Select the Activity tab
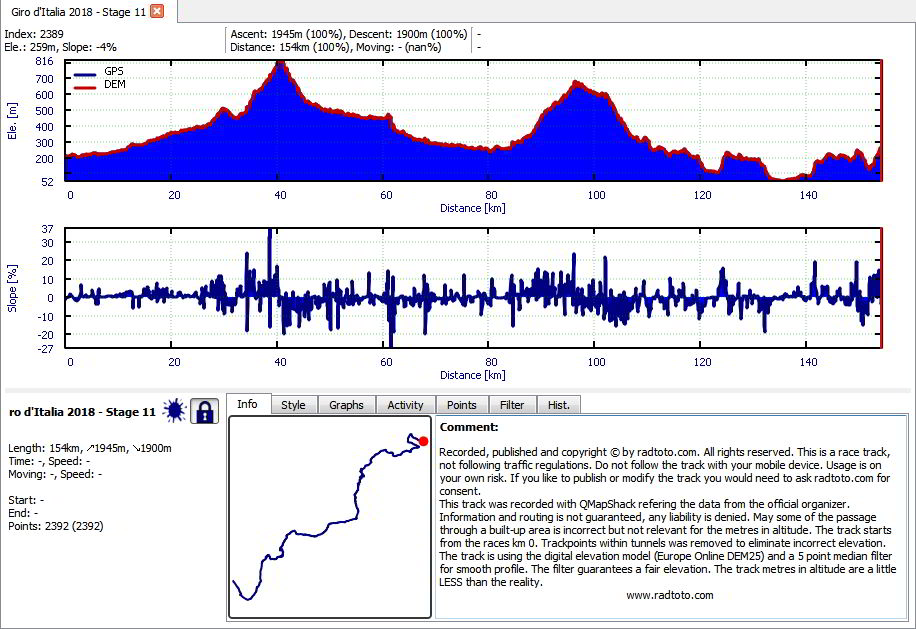Viewport: 916px width, 629px height. [405, 405]
